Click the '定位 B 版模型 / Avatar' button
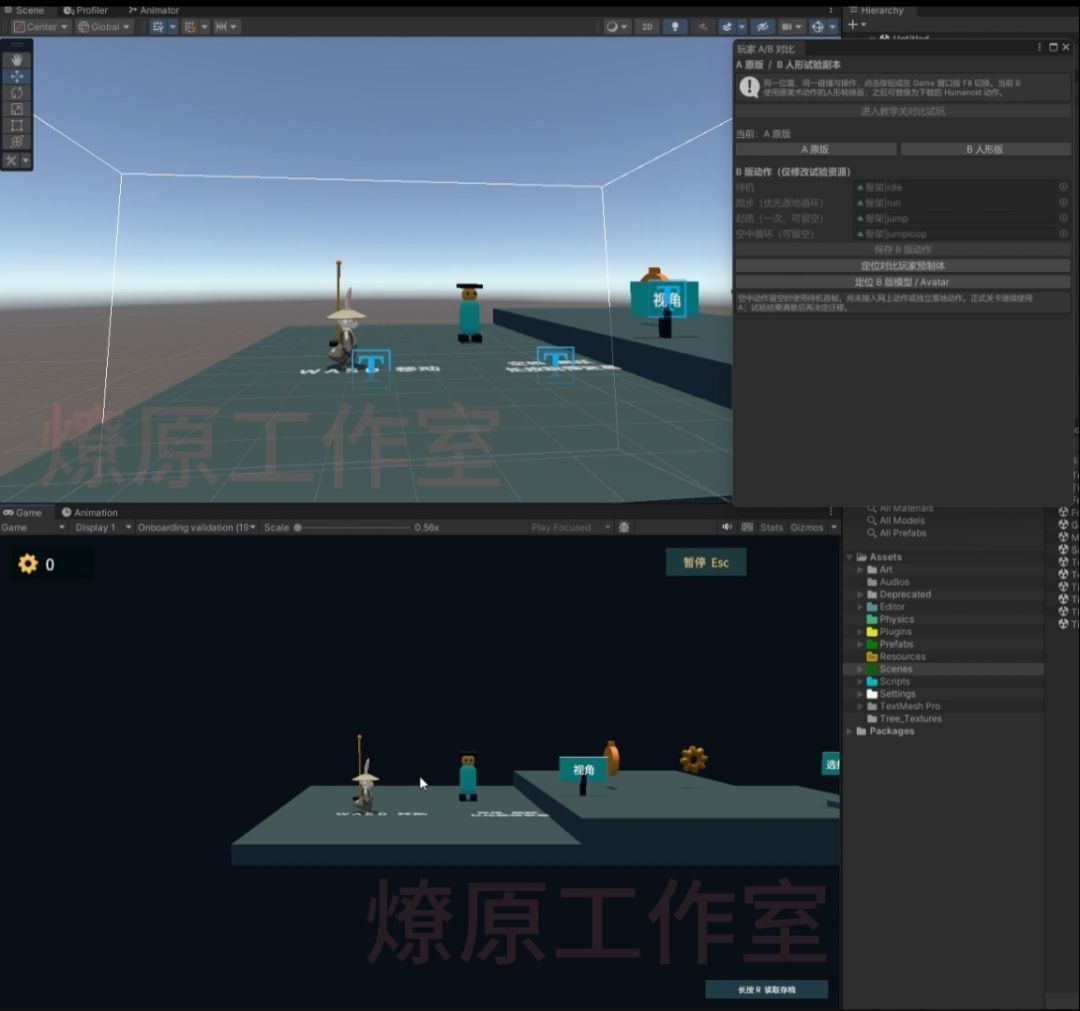1080x1011 pixels. point(903,282)
